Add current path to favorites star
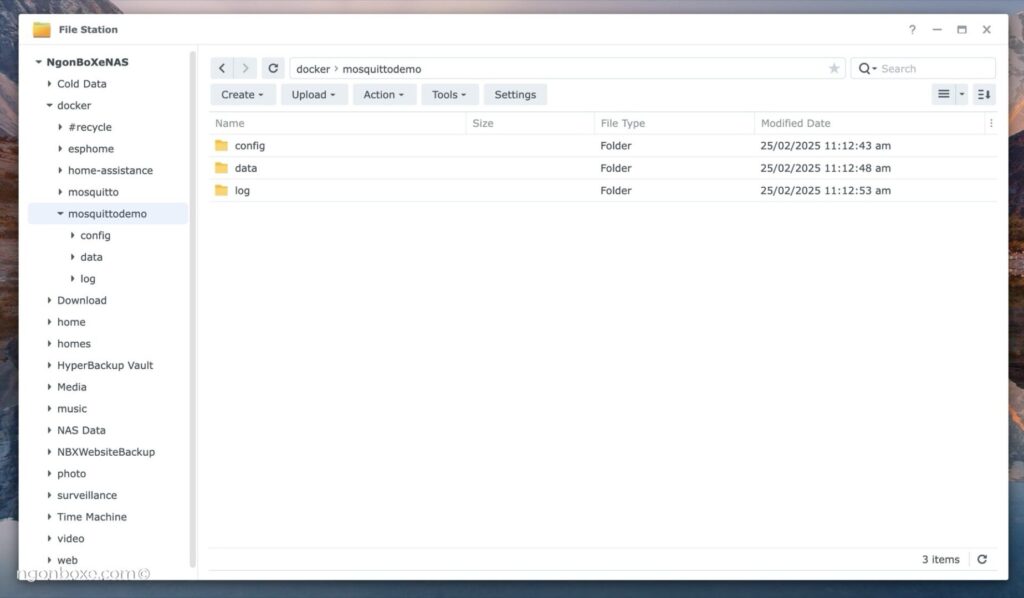The image size is (1024, 598). 834,69
